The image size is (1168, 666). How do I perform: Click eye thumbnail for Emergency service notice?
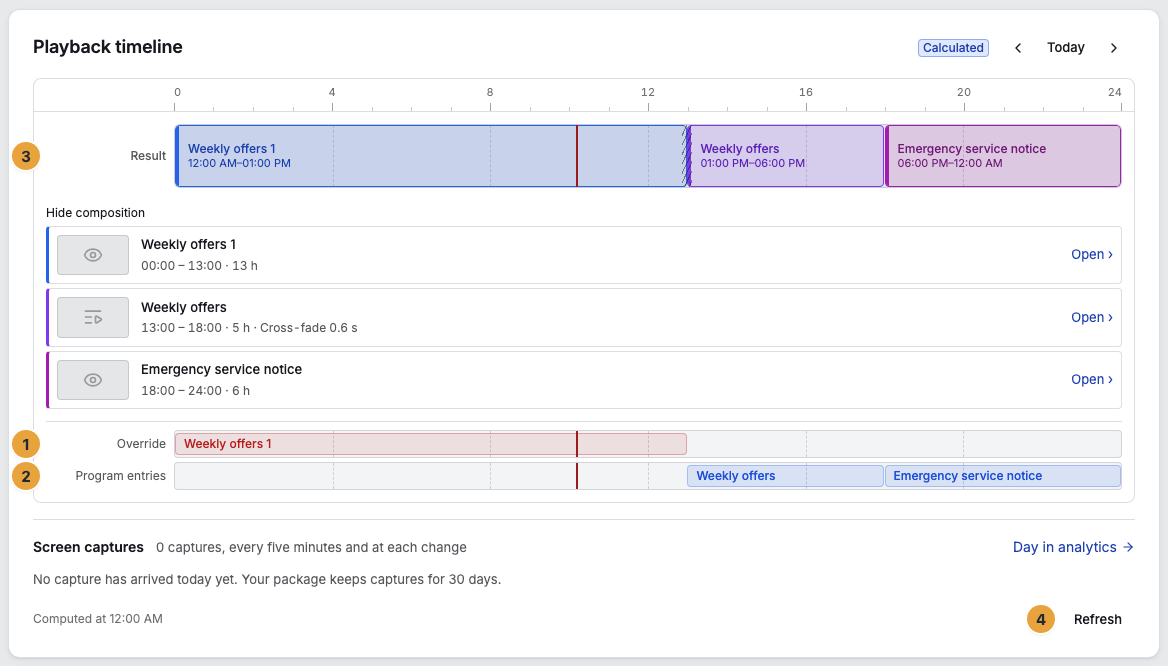[93, 380]
